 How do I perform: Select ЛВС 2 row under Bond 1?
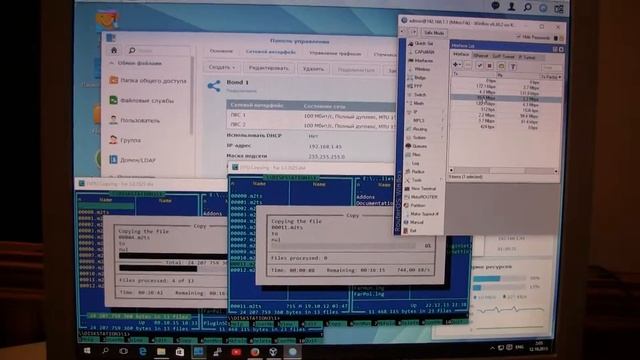click(311, 125)
